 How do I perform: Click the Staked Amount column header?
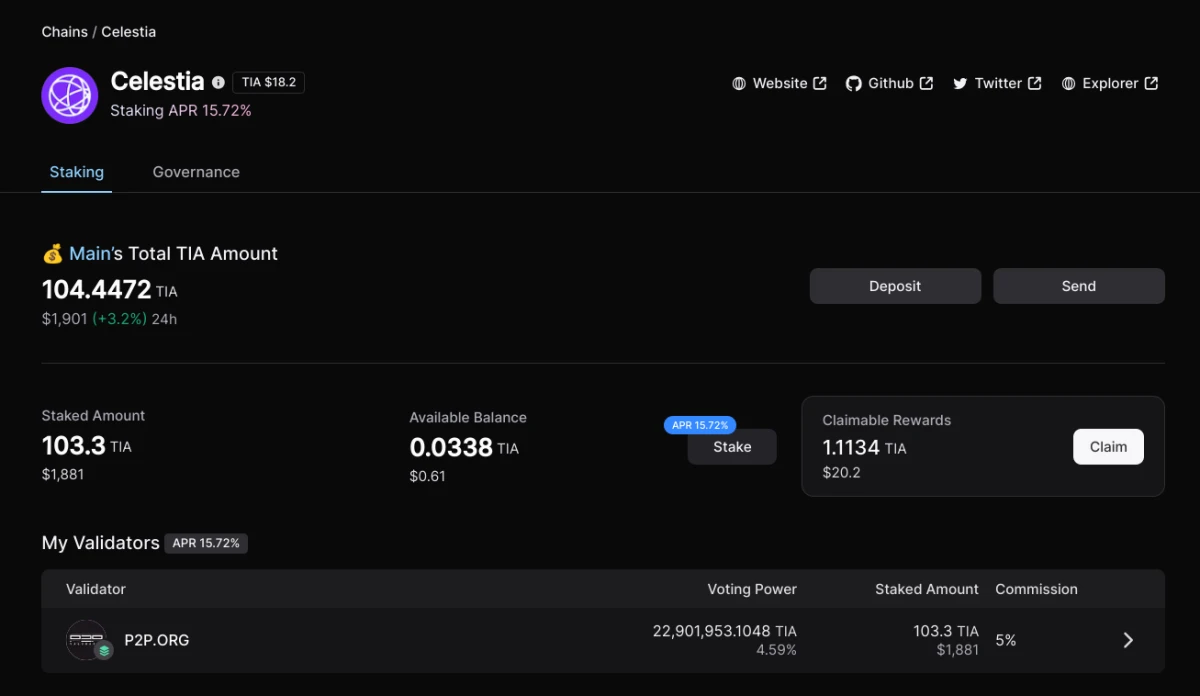coord(927,589)
